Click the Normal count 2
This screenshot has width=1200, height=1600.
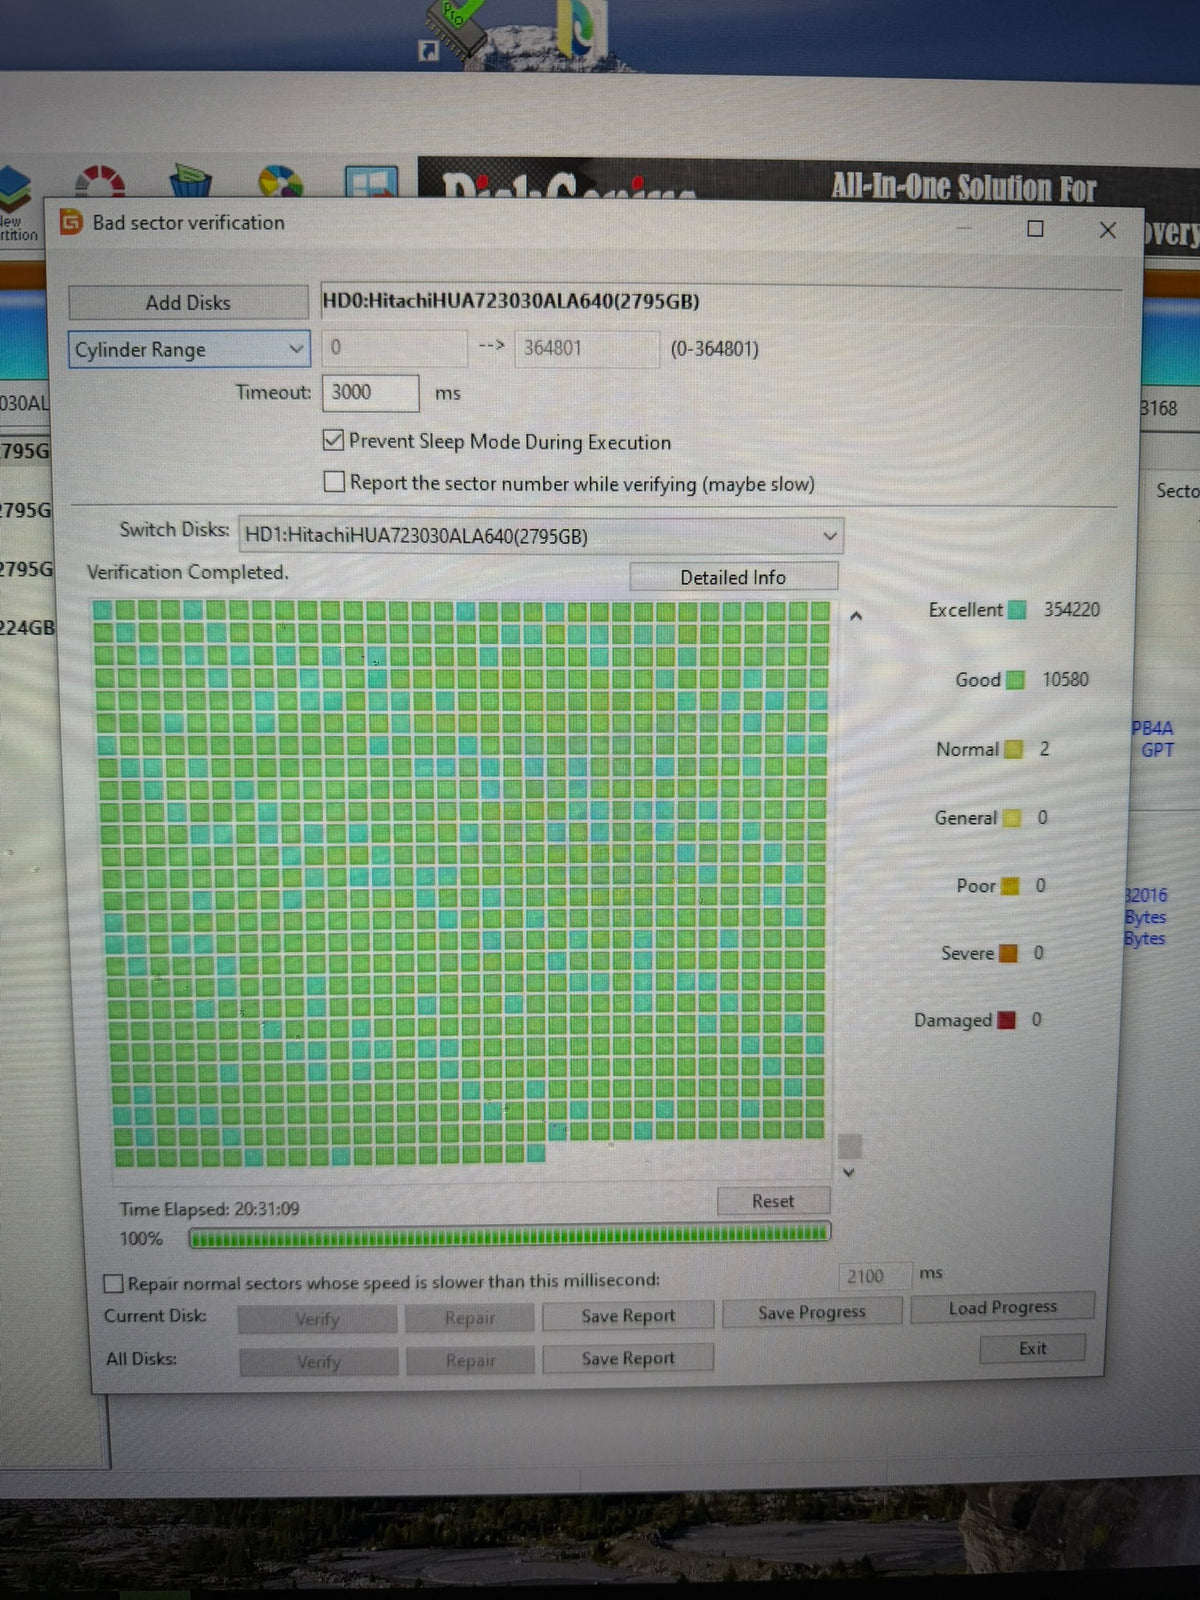click(1044, 749)
